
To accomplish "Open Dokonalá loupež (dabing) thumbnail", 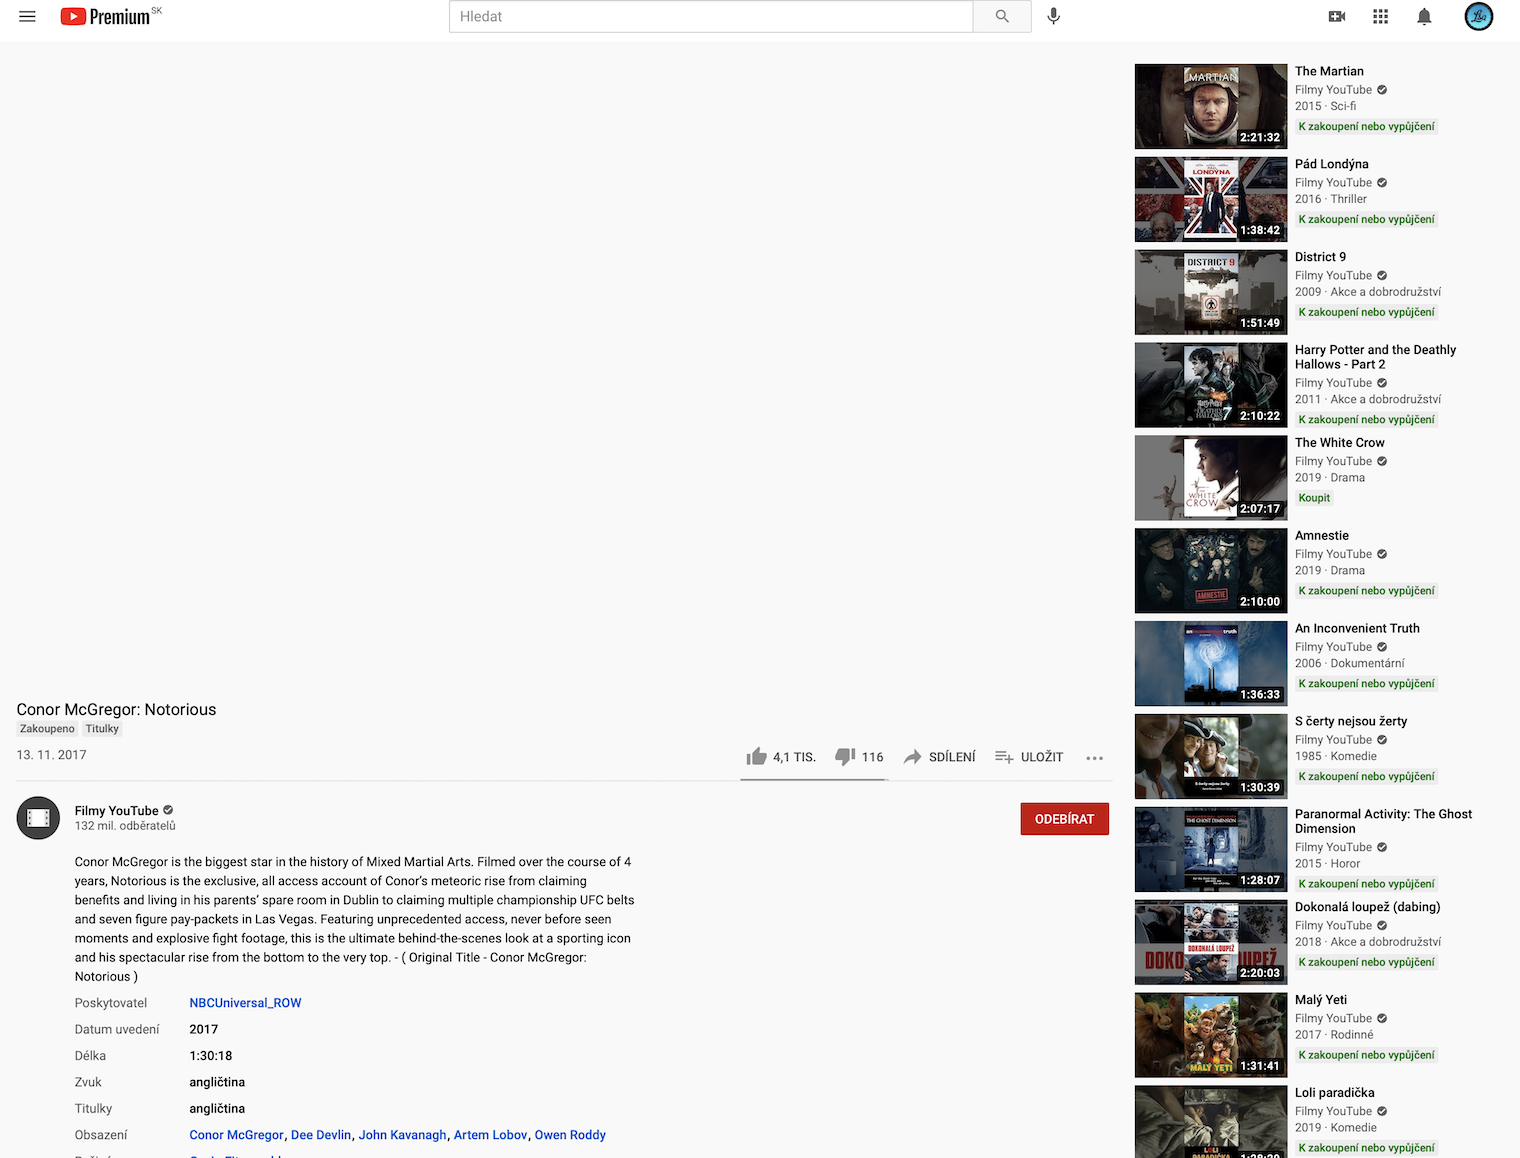I will pyautogui.click(x=1211, y=943).
